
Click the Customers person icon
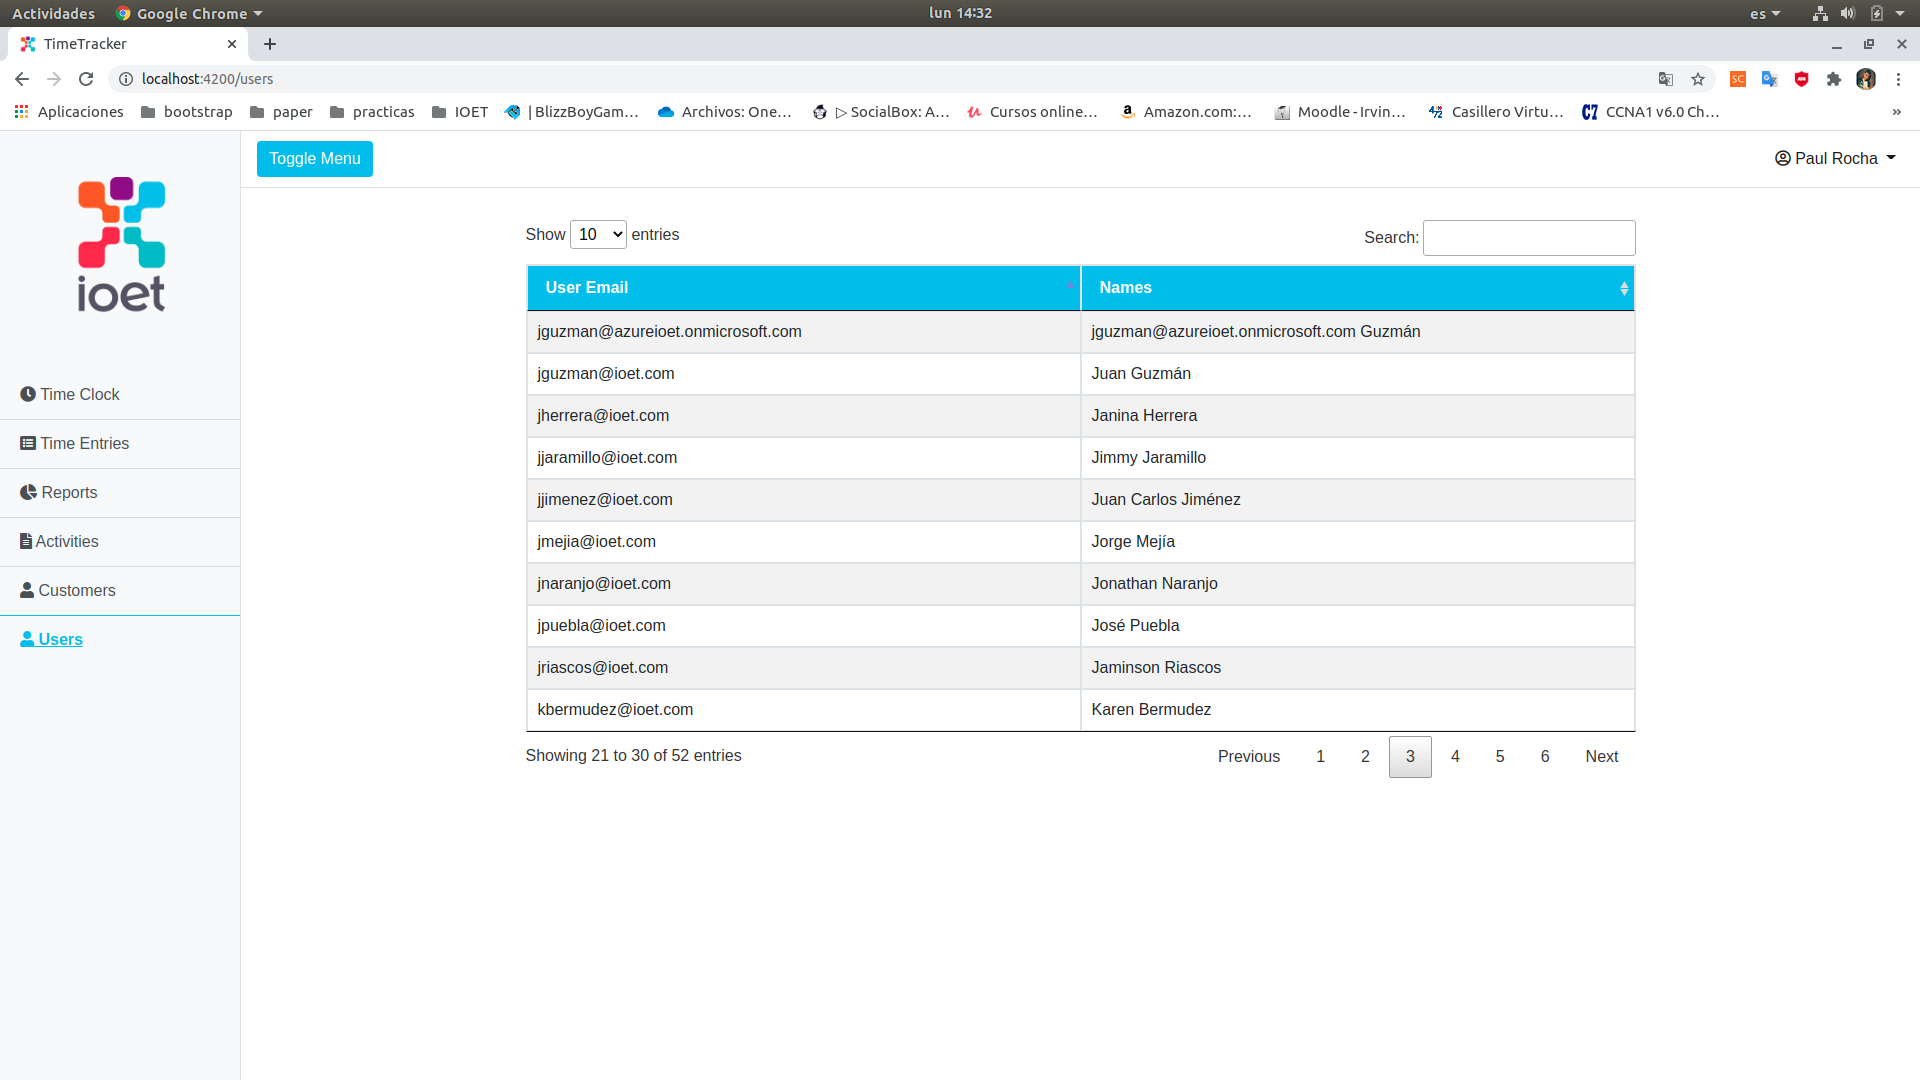click(x=27, y=590)
